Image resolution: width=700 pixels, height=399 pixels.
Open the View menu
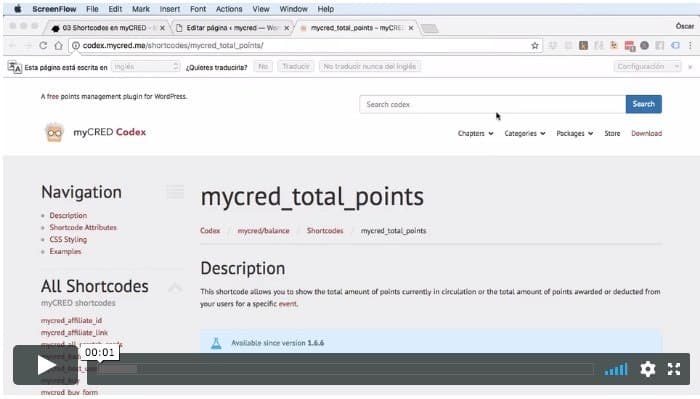[x=261, y=9]
